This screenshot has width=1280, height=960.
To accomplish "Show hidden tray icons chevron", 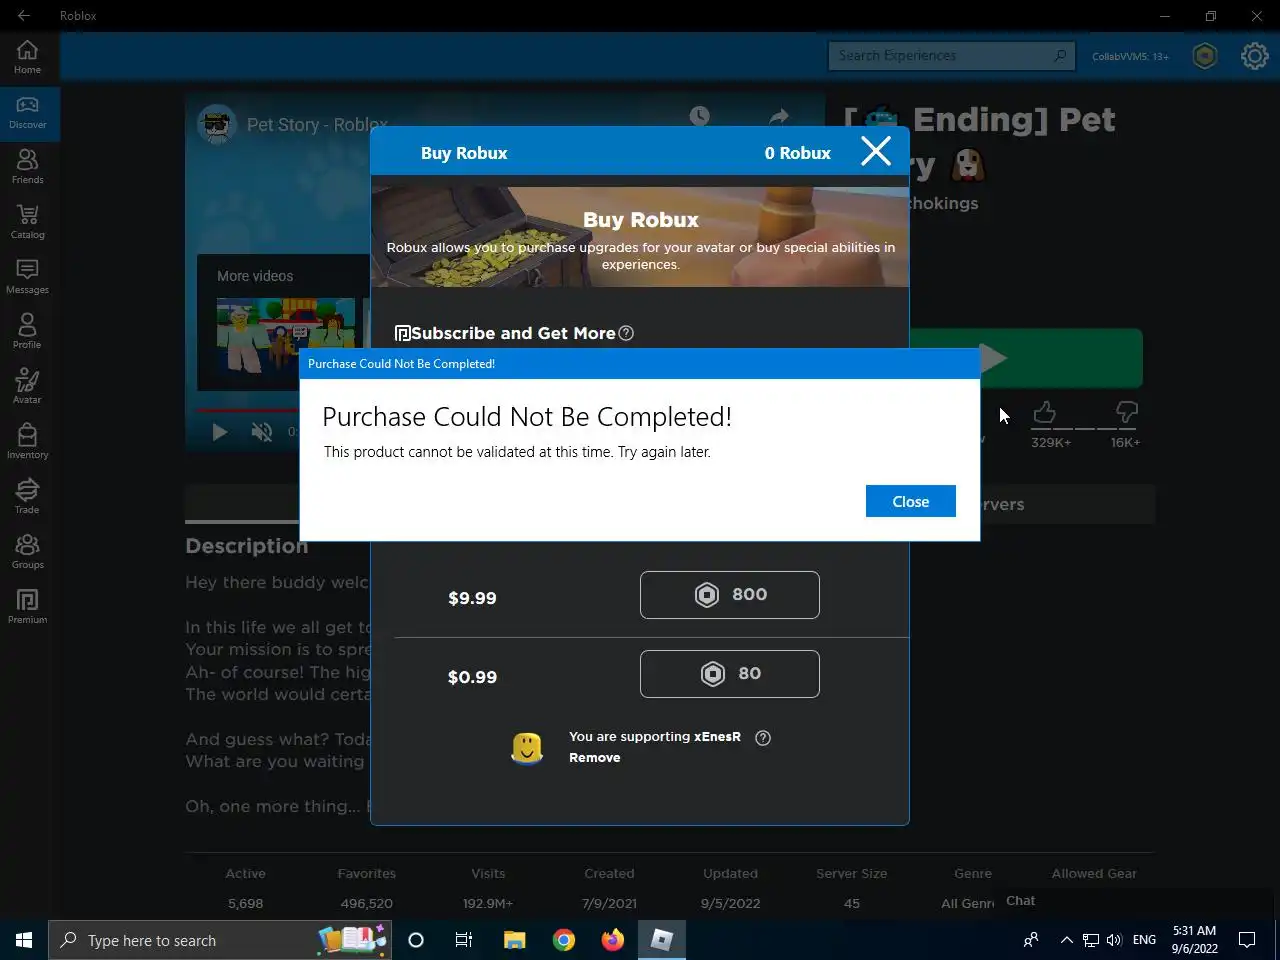I will pyautogui.click(x=1066, y=940).
